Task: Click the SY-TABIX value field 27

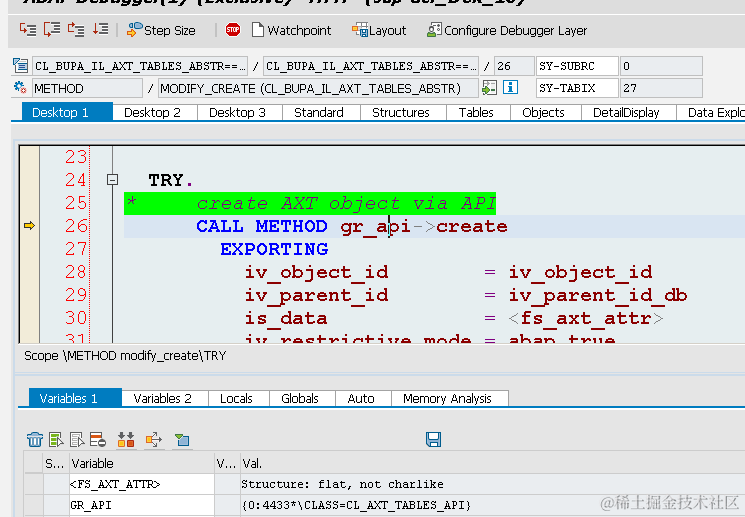Action: (661, 88)
